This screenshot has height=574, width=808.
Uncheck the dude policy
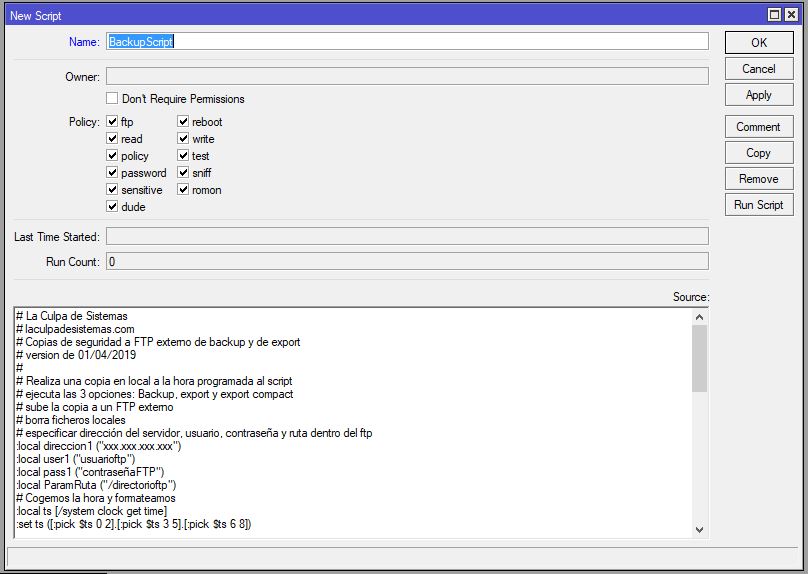tap(113, 207)
